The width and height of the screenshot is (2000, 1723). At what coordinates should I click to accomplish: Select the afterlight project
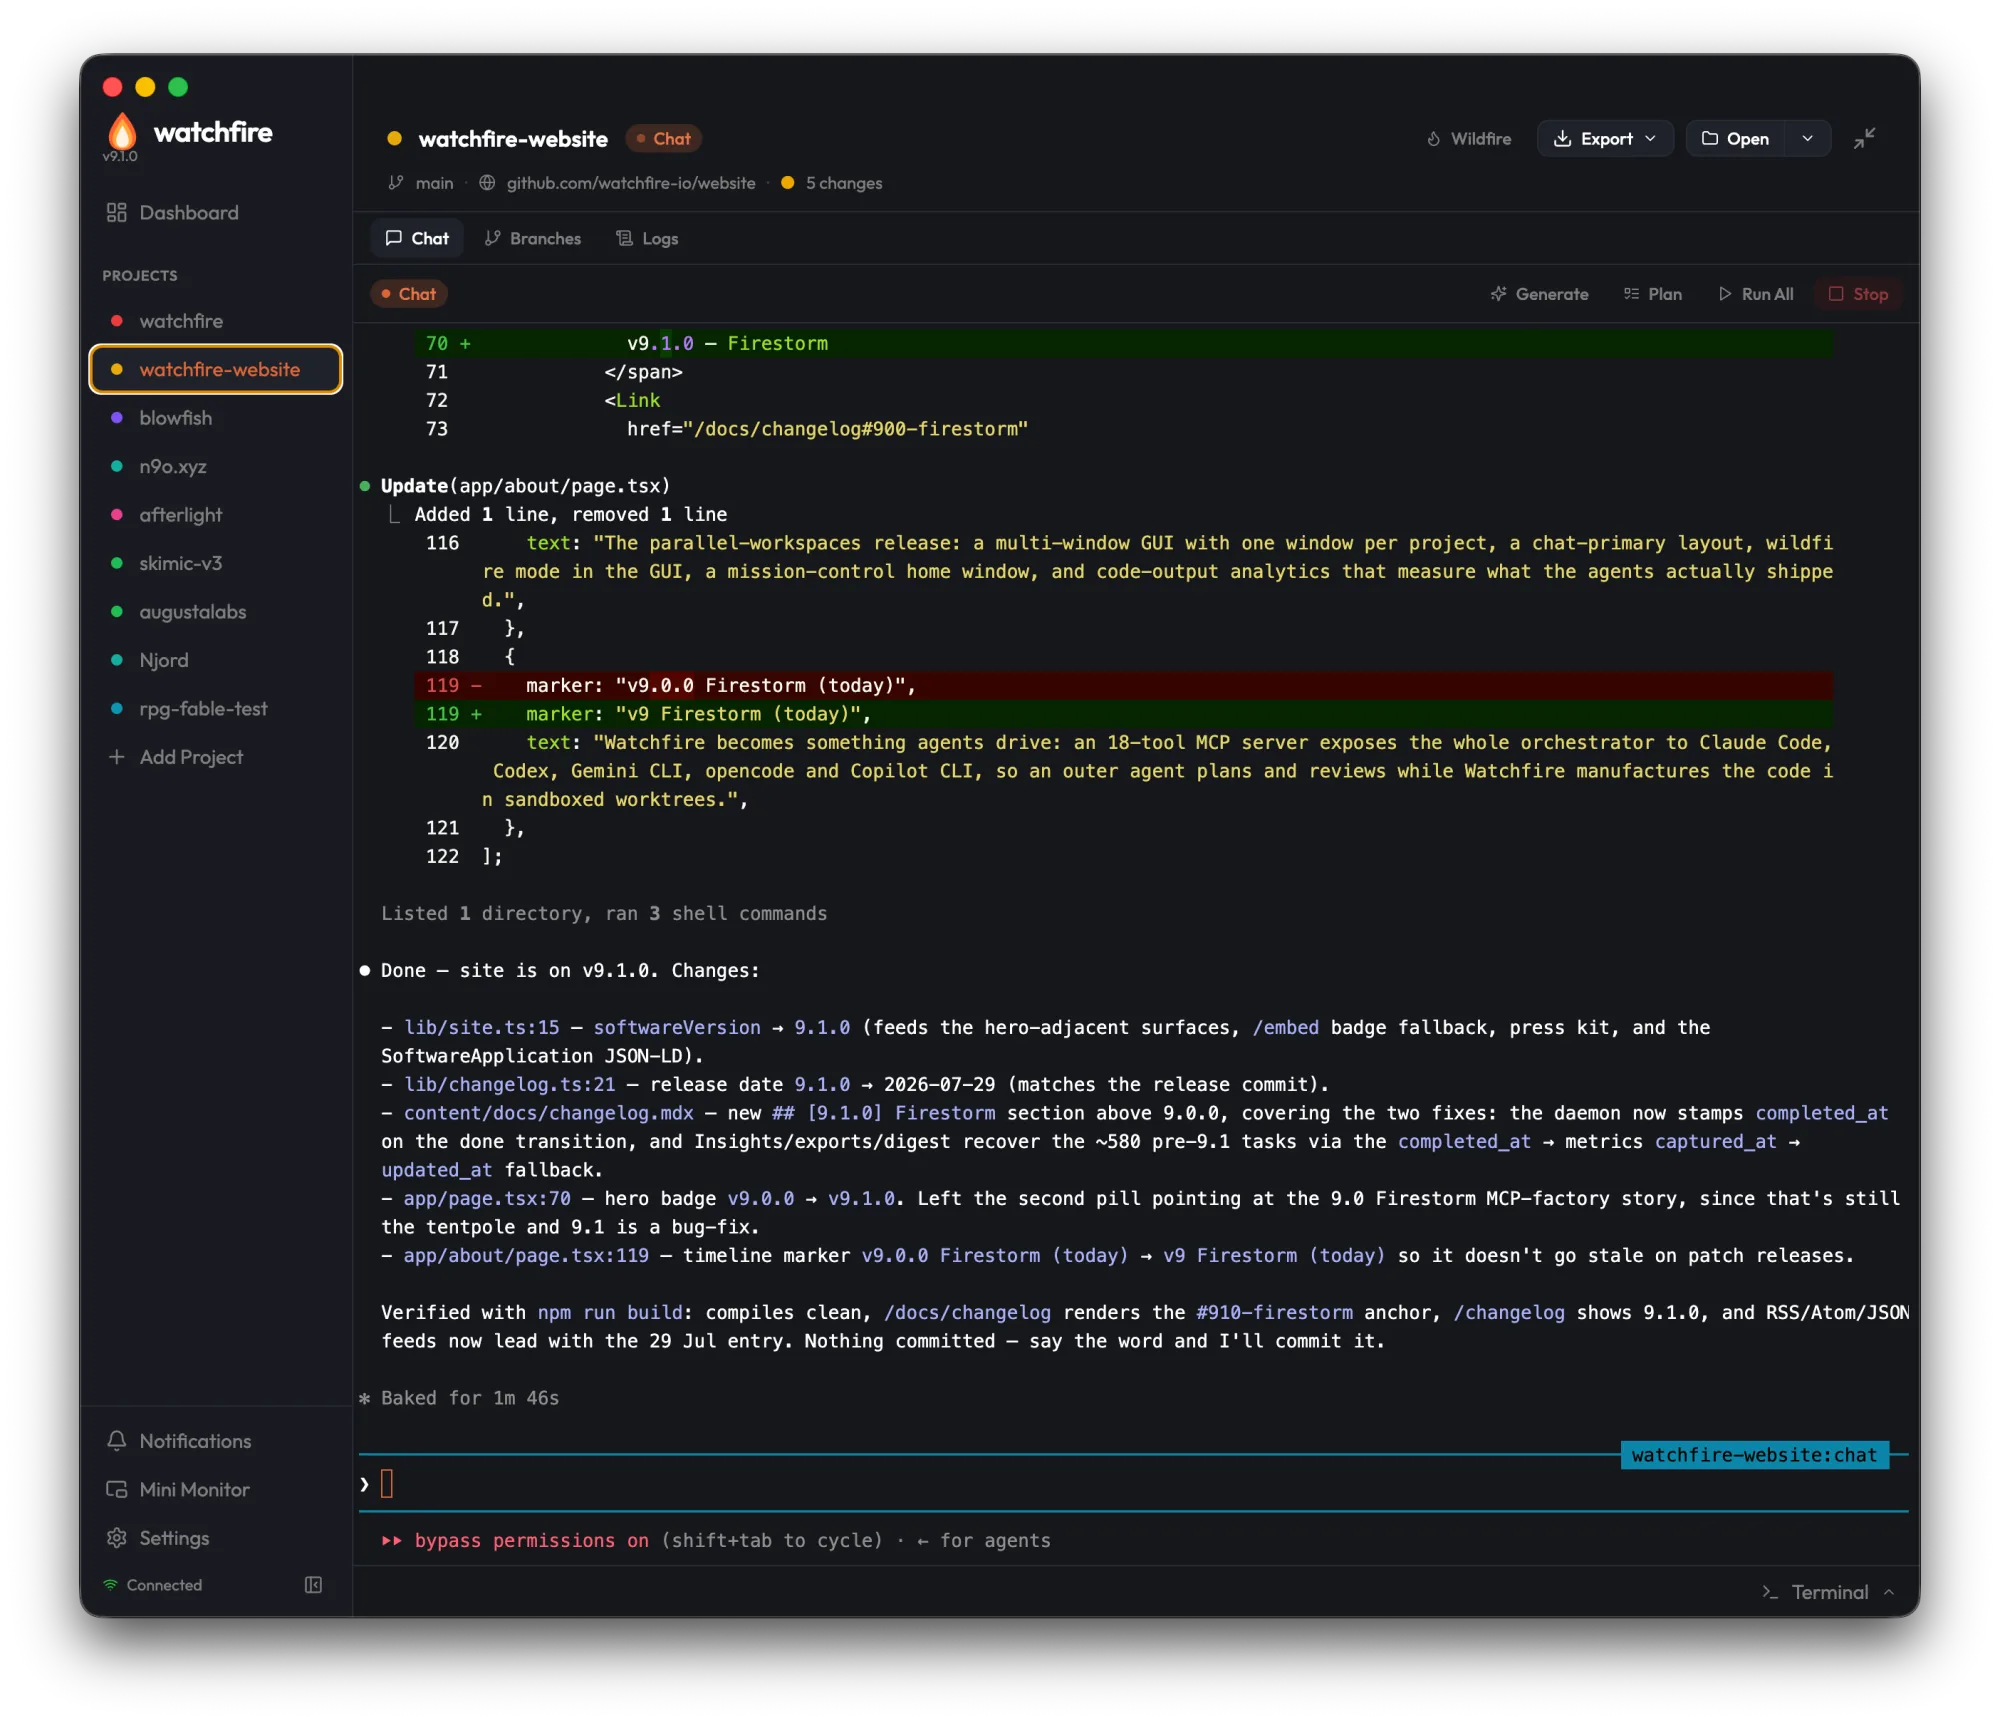[216, 515]
